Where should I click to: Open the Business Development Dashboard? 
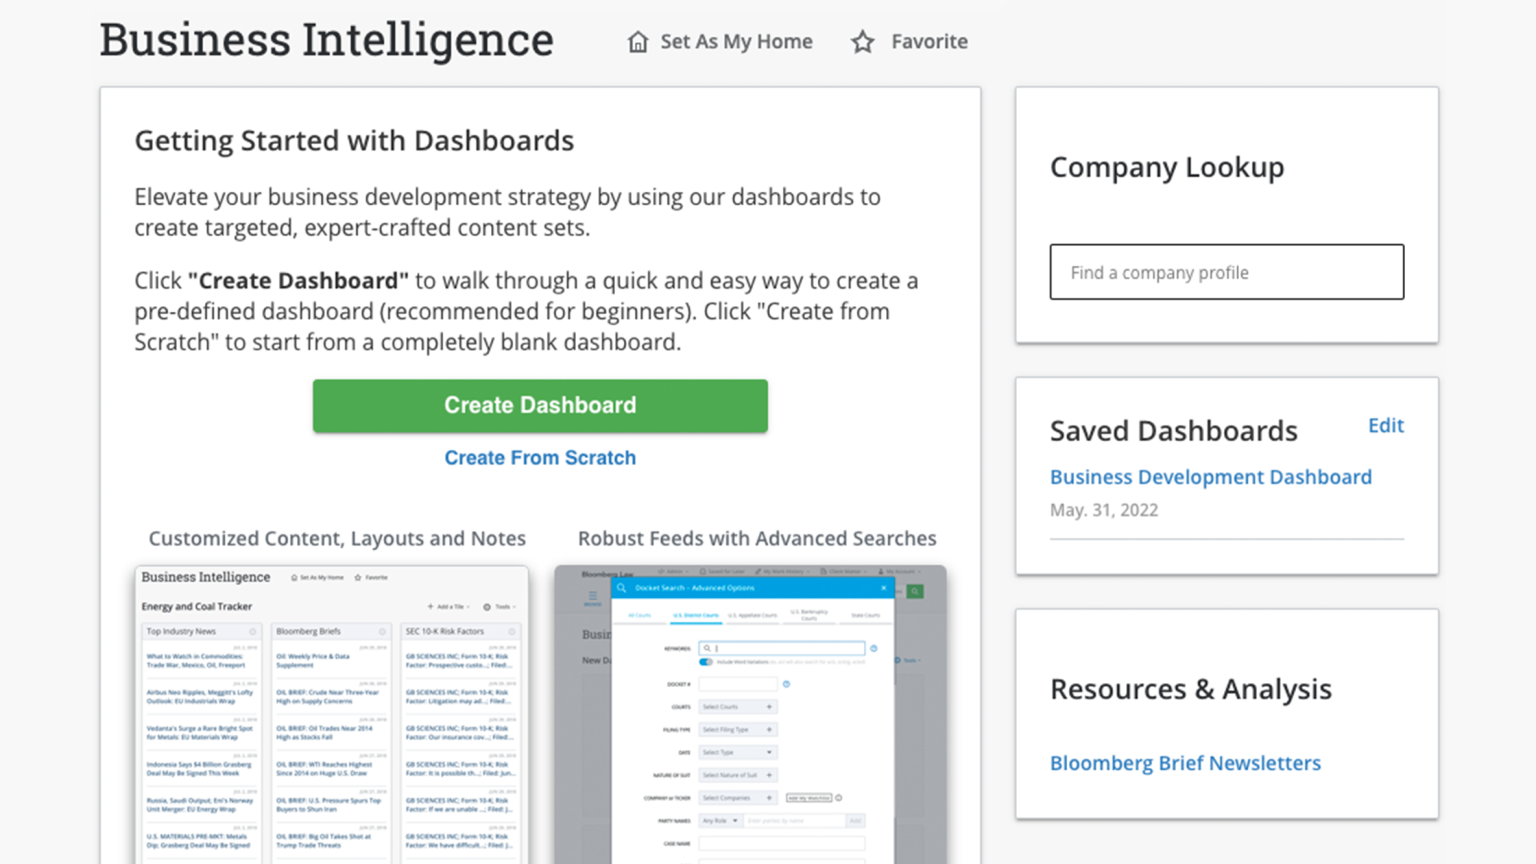pos(1210,477)
